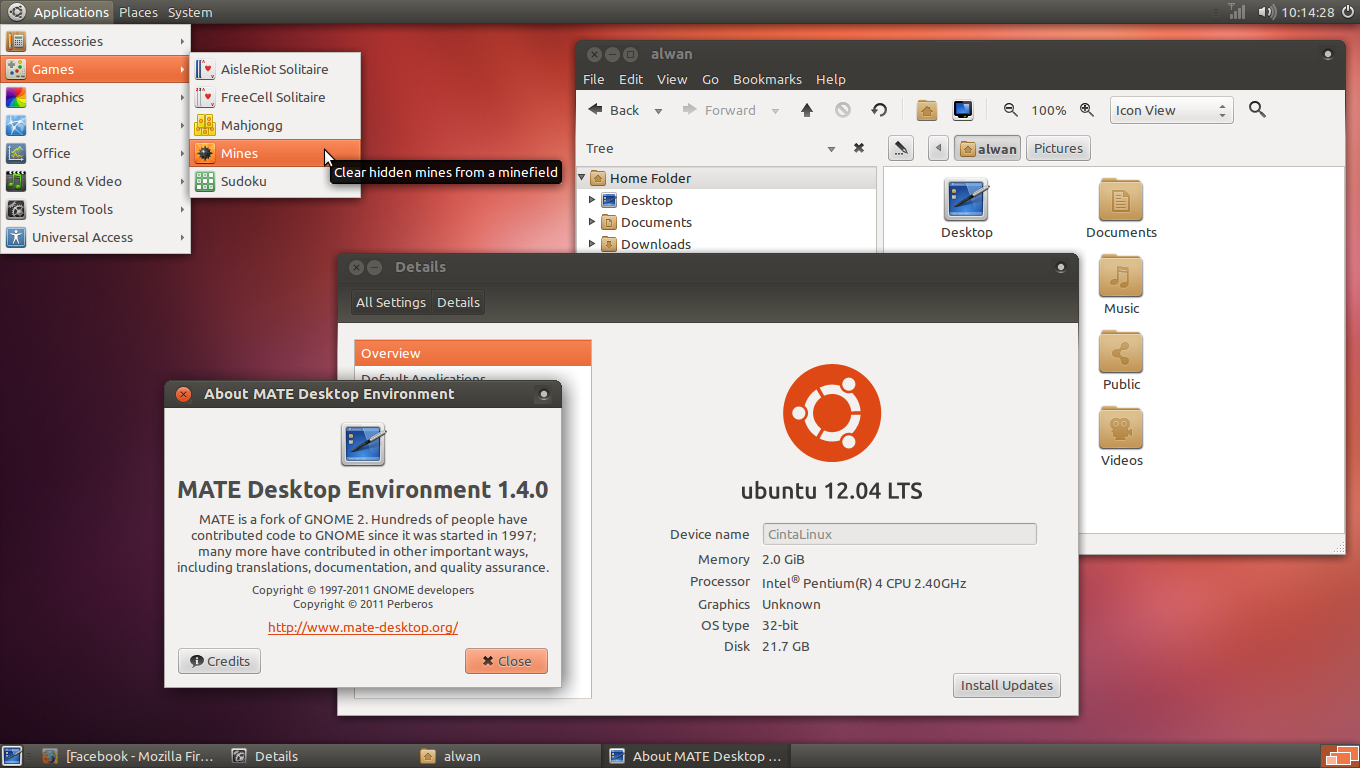Zoom in using the magnifier plus icon
1360x768 pixels.
[x=1087, y=110]
